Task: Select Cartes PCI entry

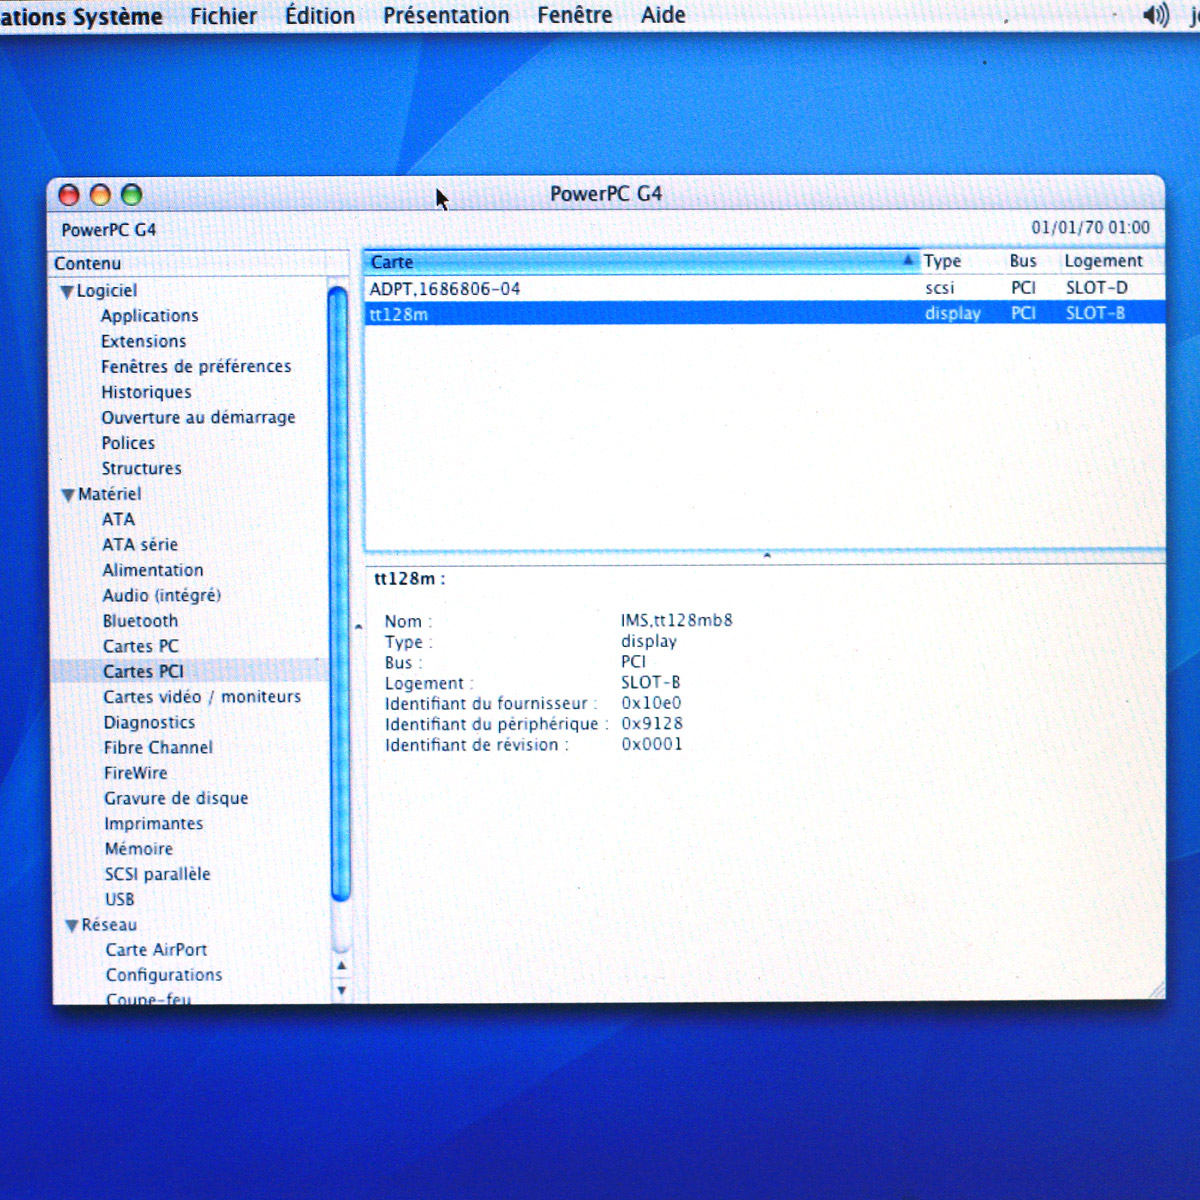Action: pos(143,671)
